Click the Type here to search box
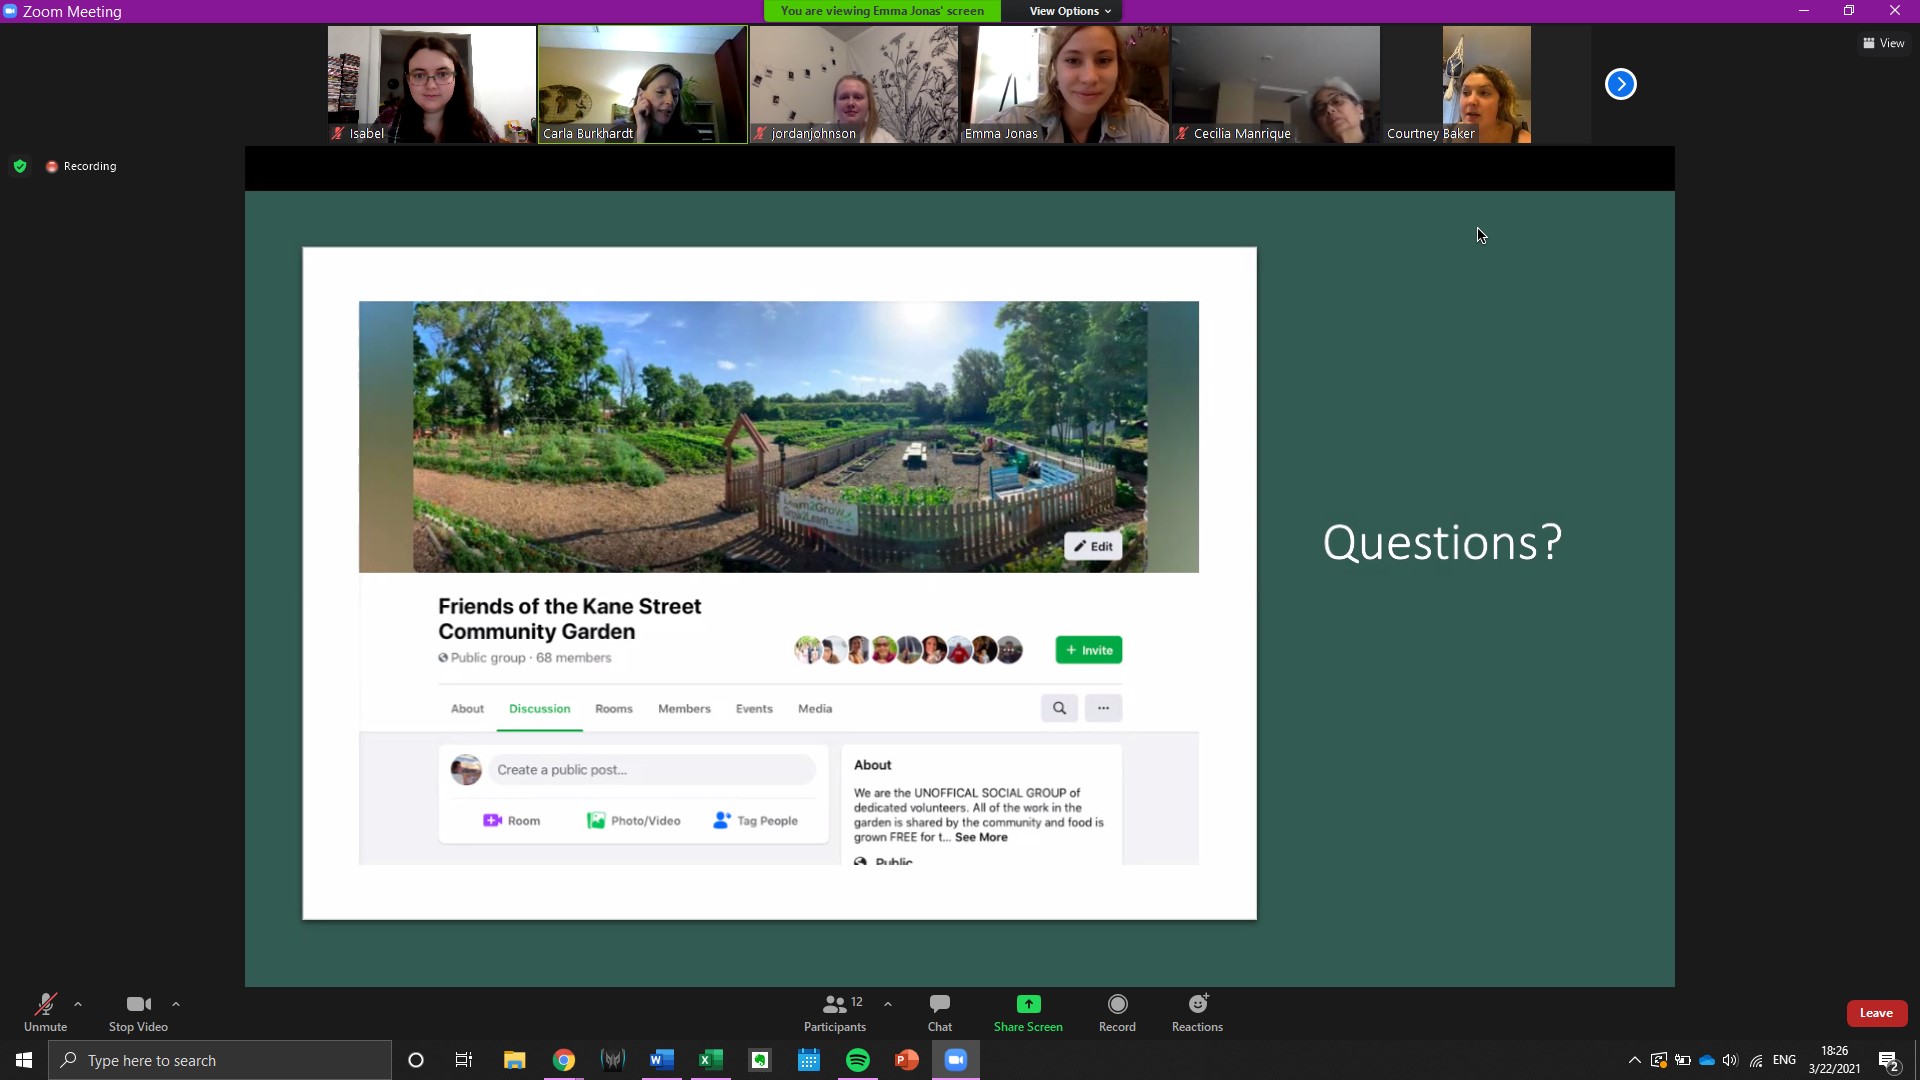Viewport: 1920px width, 1080px height. click(220, 1060)
